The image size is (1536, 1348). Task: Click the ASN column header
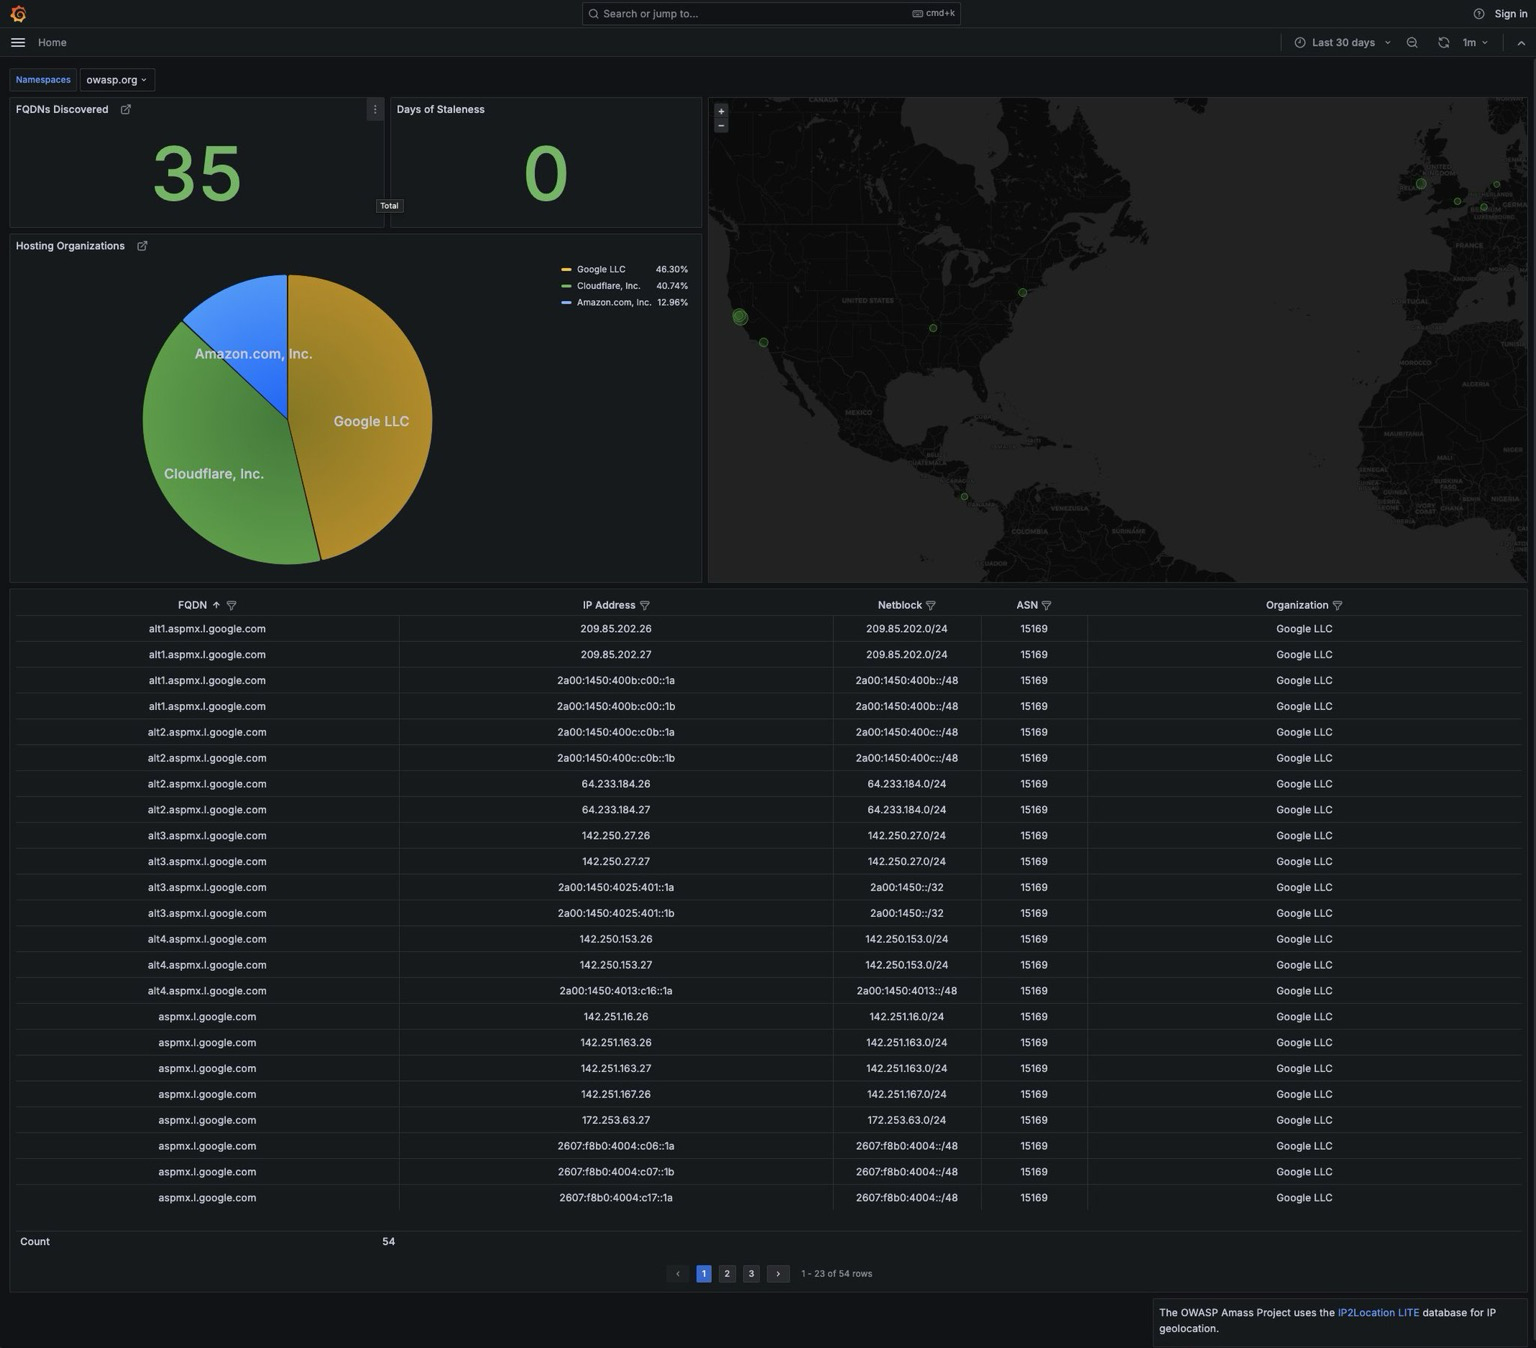(1027, 605)
